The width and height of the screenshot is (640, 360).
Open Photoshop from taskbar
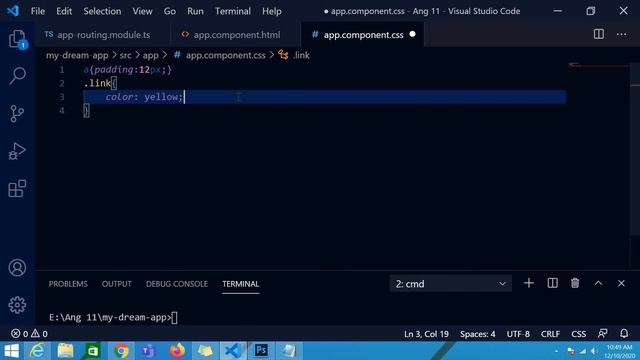pos(261,351)
